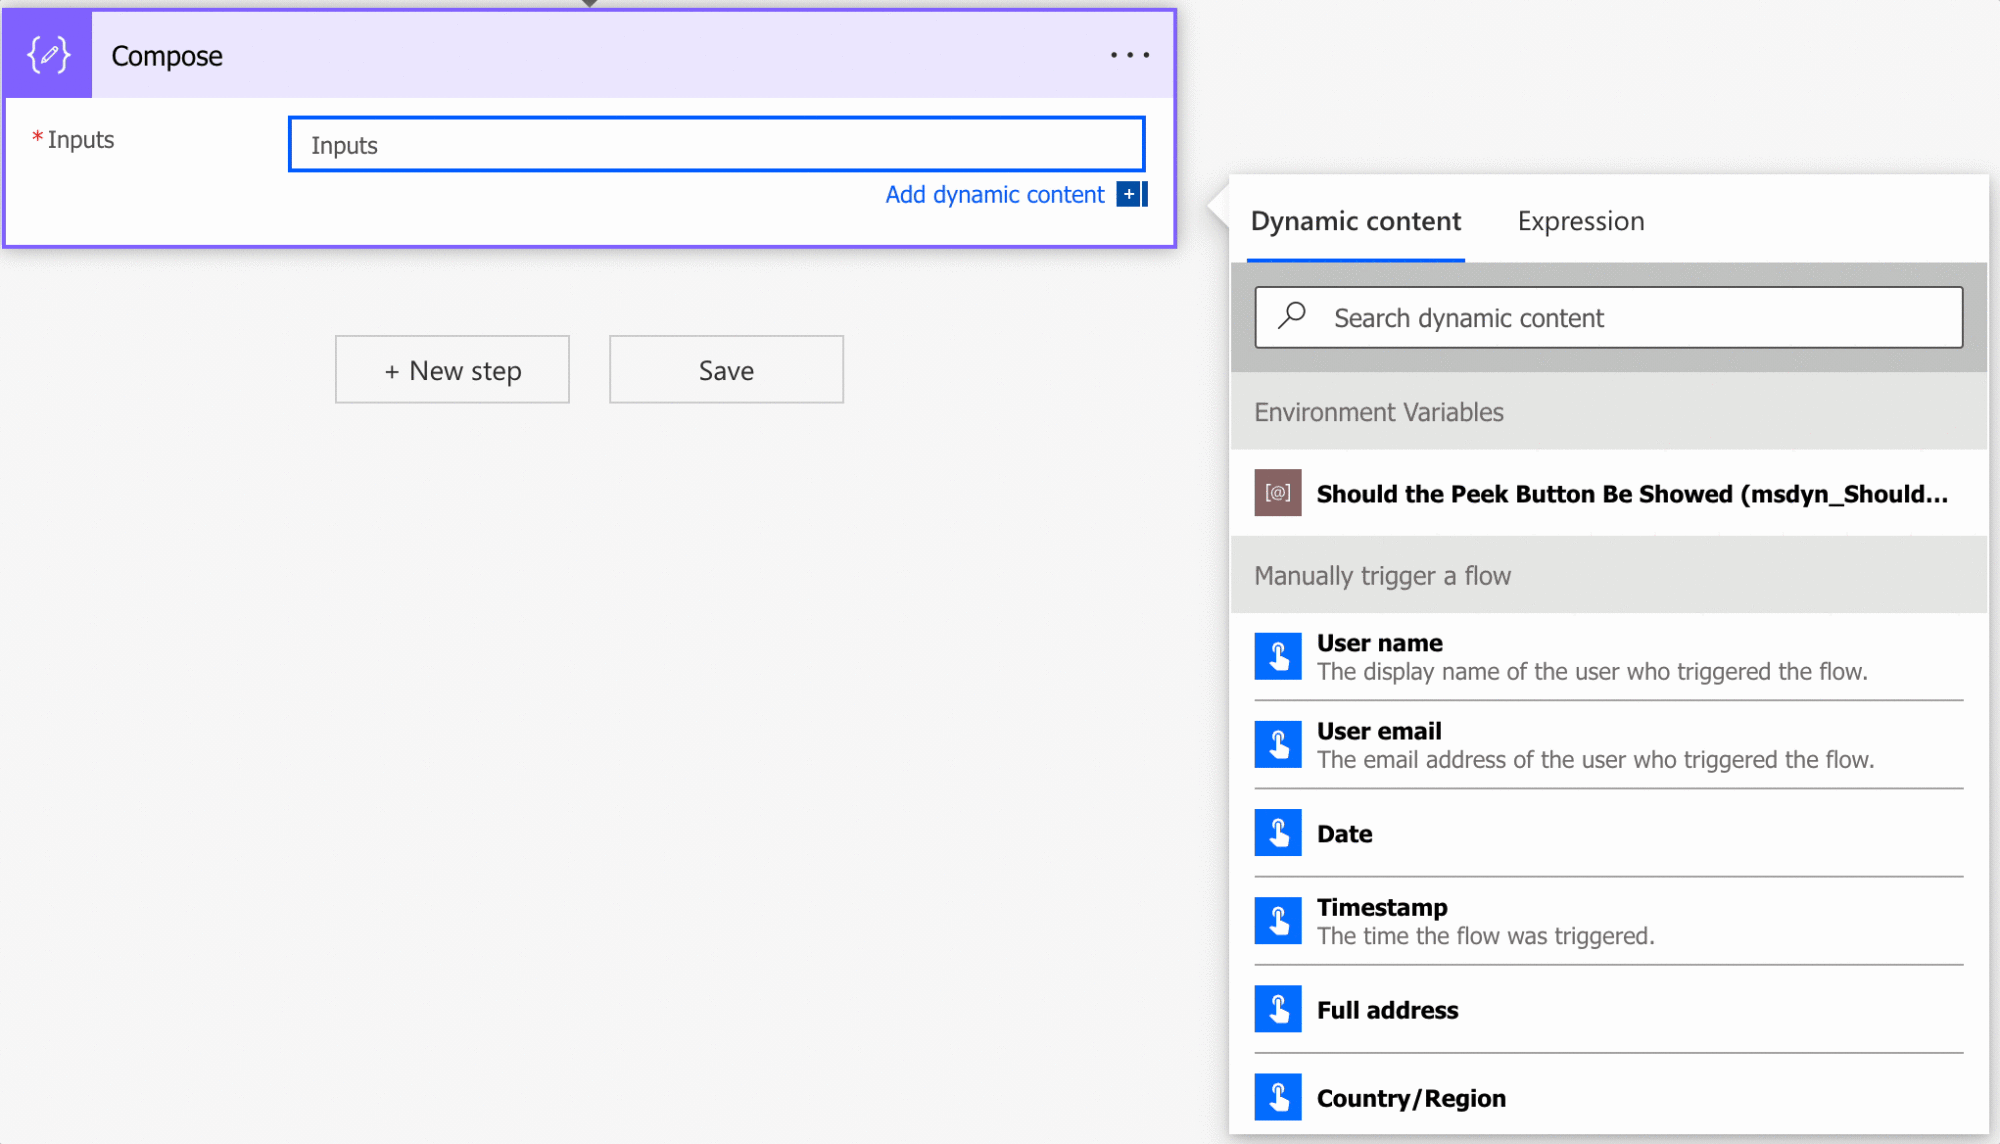The image size is (2000, 1144).
Task: Add the Timestamp dynamic content item
Action: tap(1382, 908)
